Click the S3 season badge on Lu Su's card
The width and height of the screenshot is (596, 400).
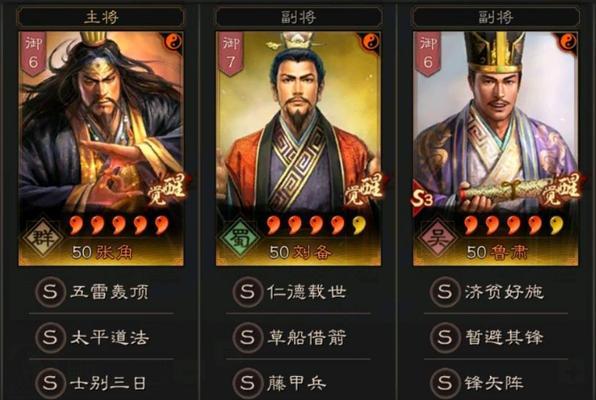423,198
